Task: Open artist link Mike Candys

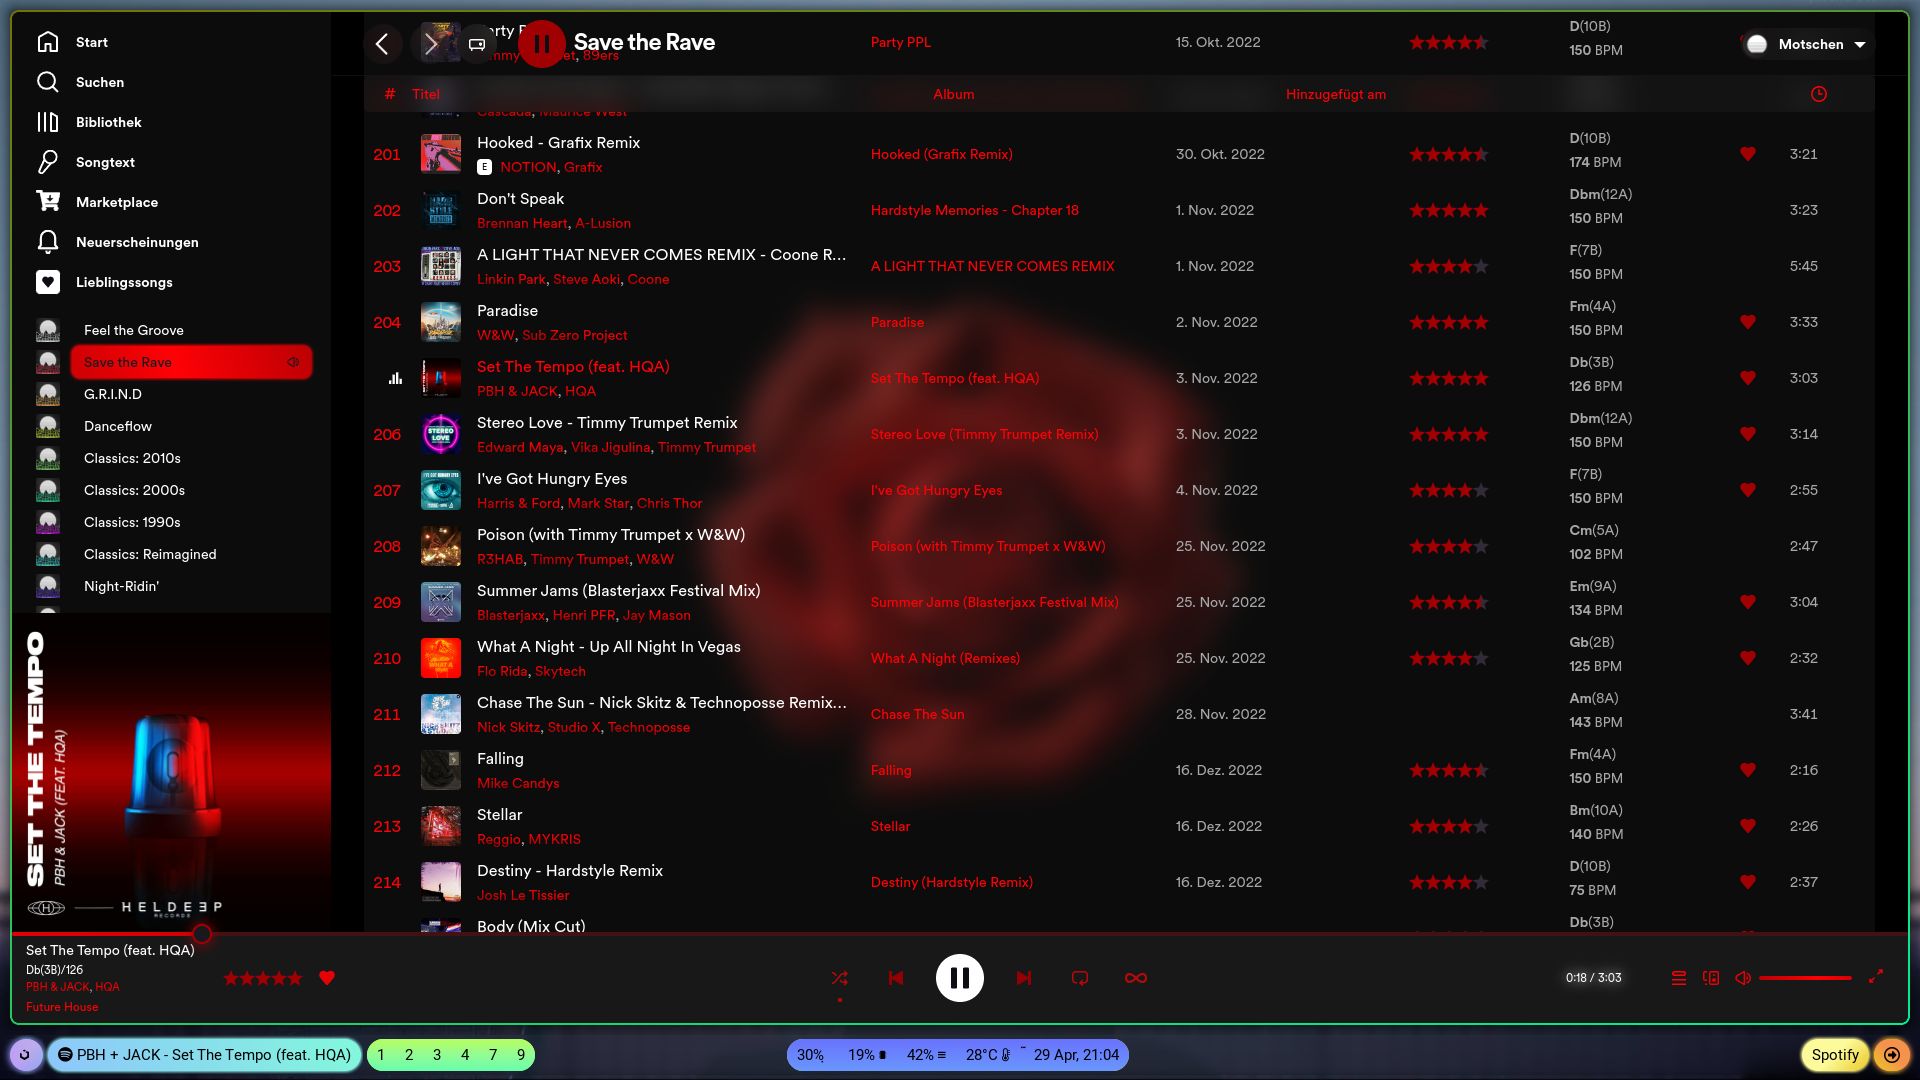Action: tap(518, 783)
